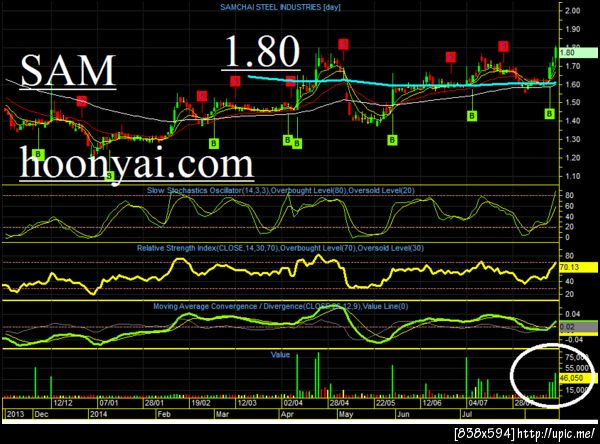Click the green B buy marker below the 04/07 candle

(472, 115)
